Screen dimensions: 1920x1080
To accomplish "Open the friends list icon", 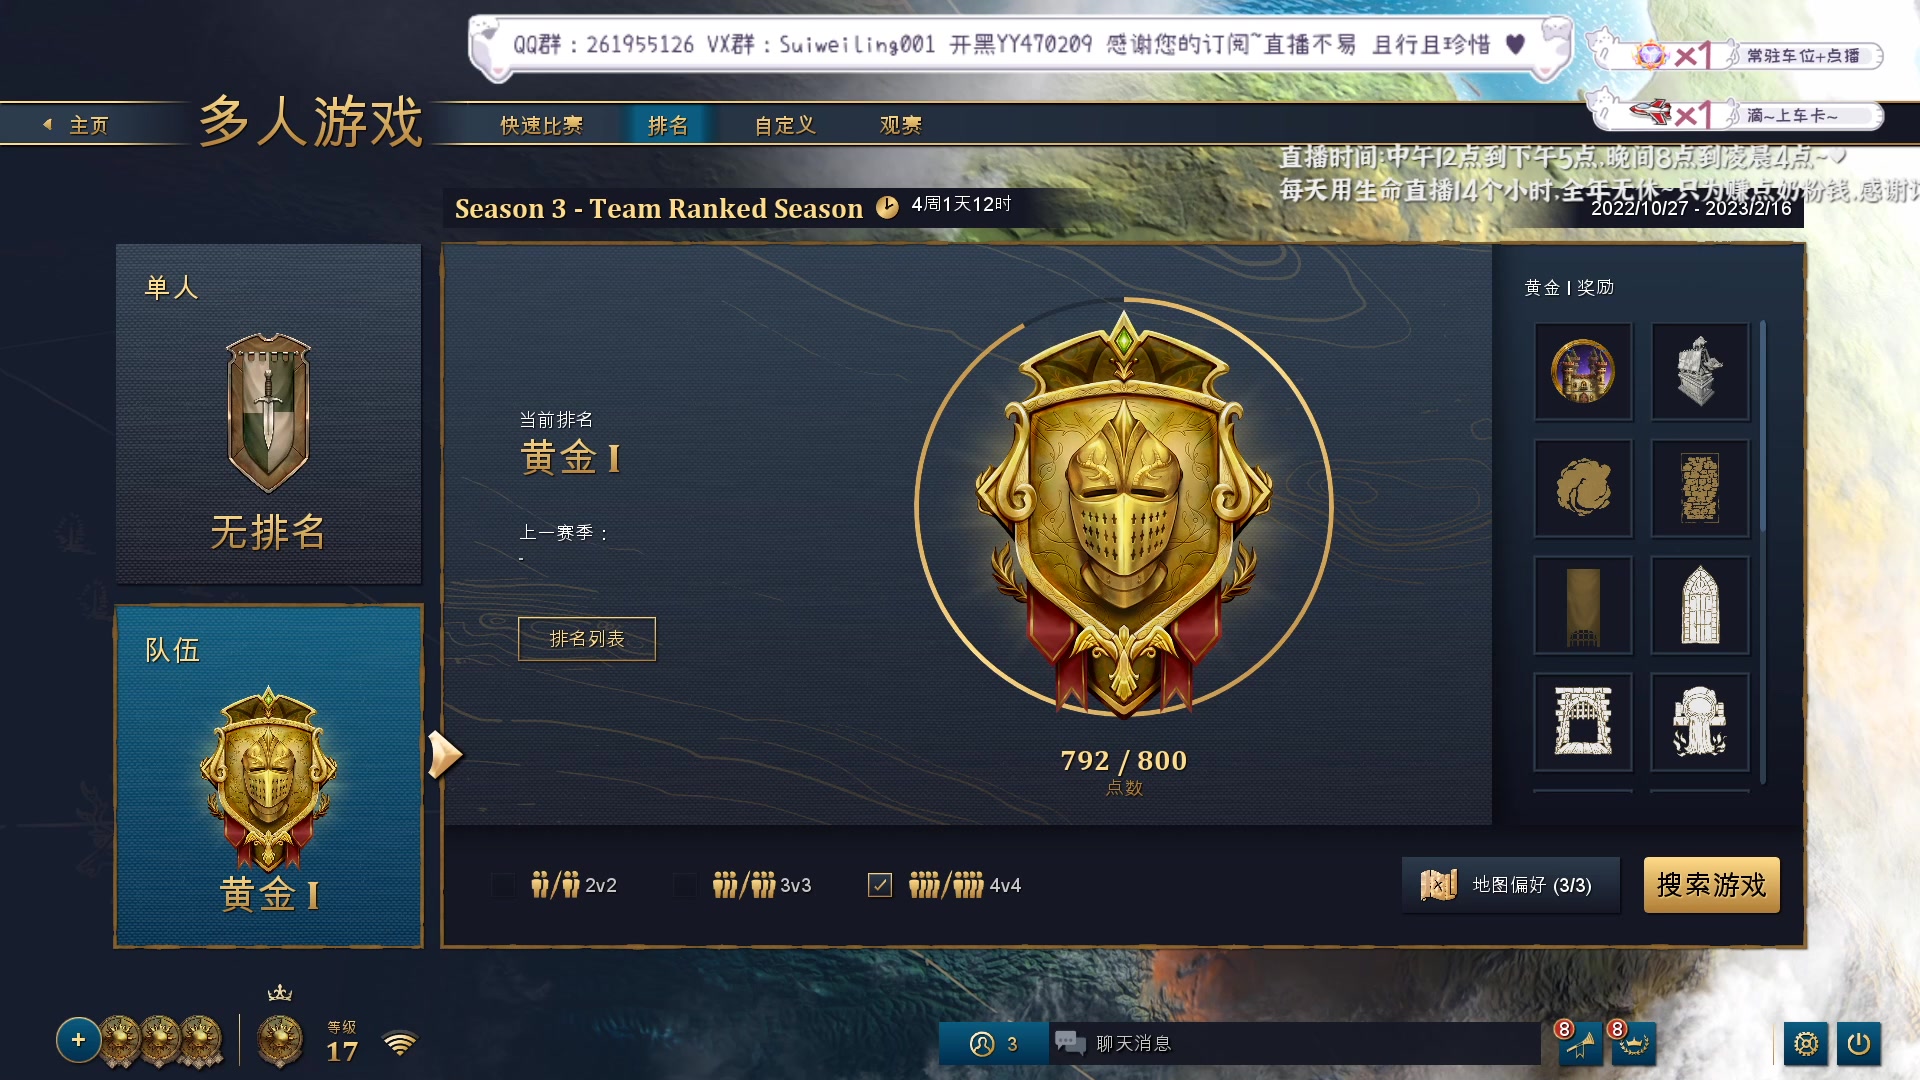I will tap(994, 1044).
